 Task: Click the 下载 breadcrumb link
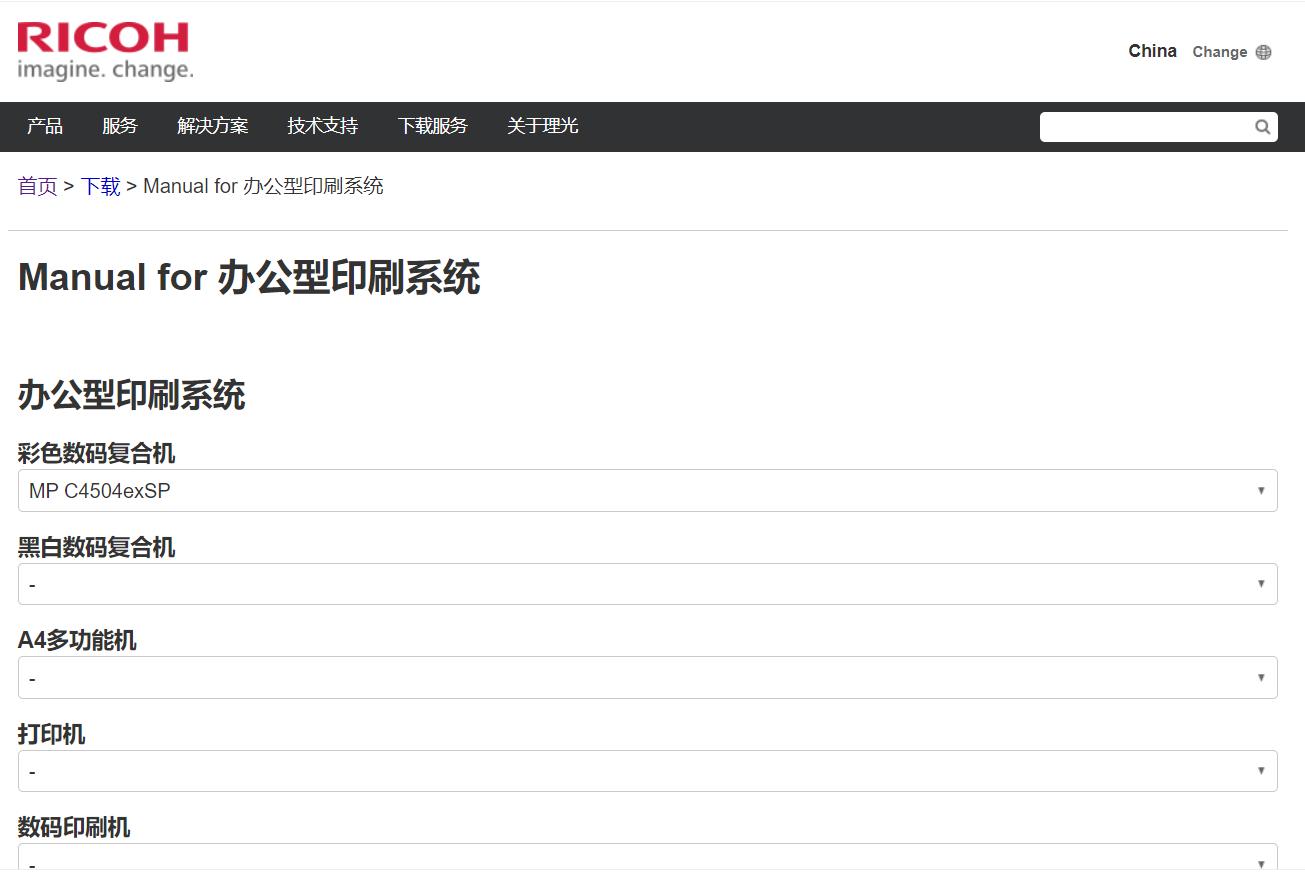pyautogui.click(x=100, y=186)
